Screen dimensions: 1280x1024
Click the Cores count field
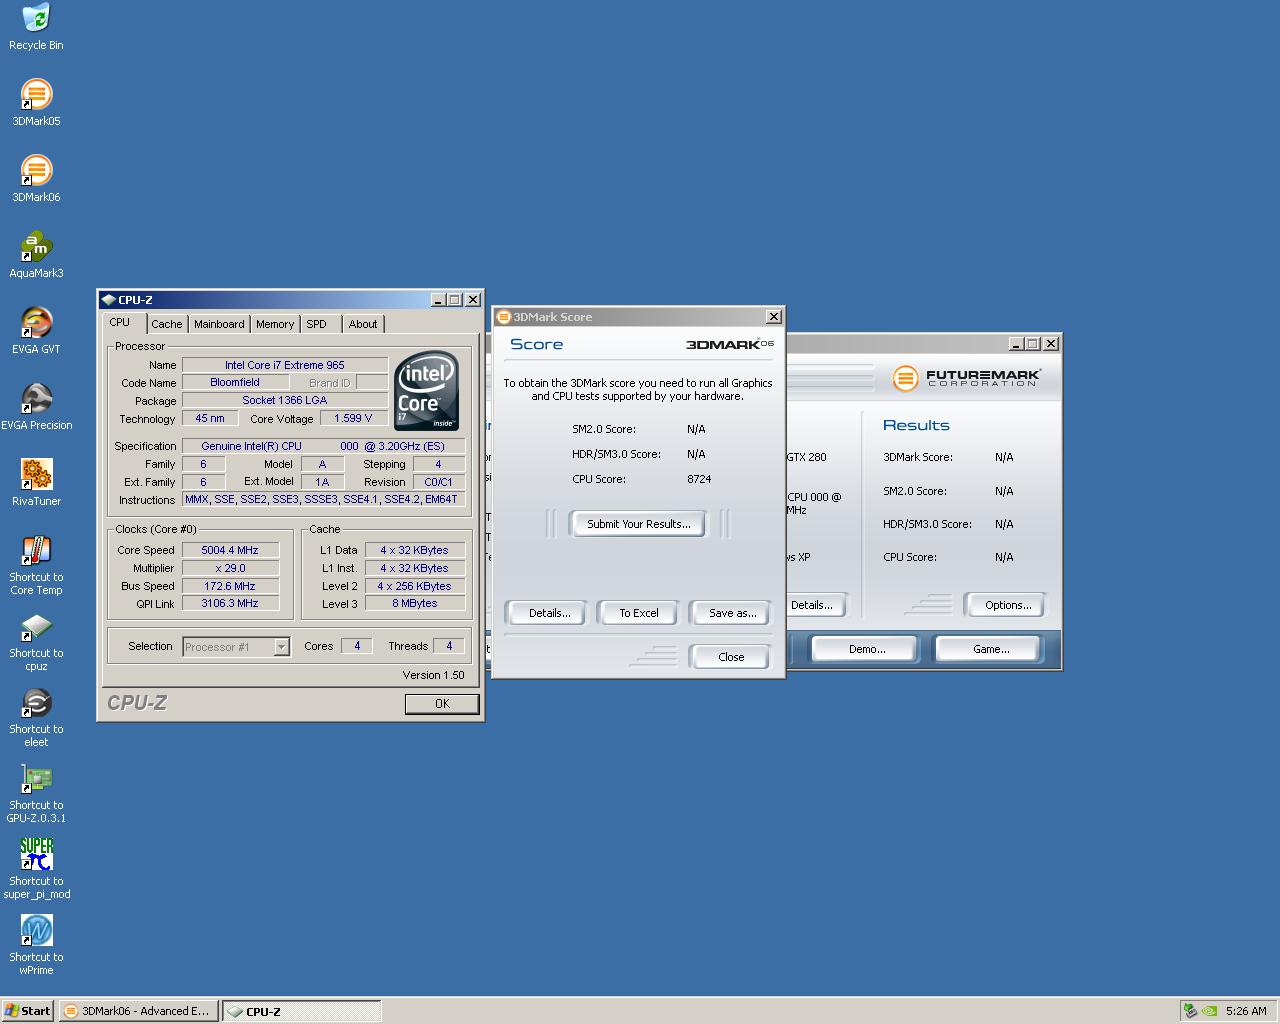coord(357,646)
